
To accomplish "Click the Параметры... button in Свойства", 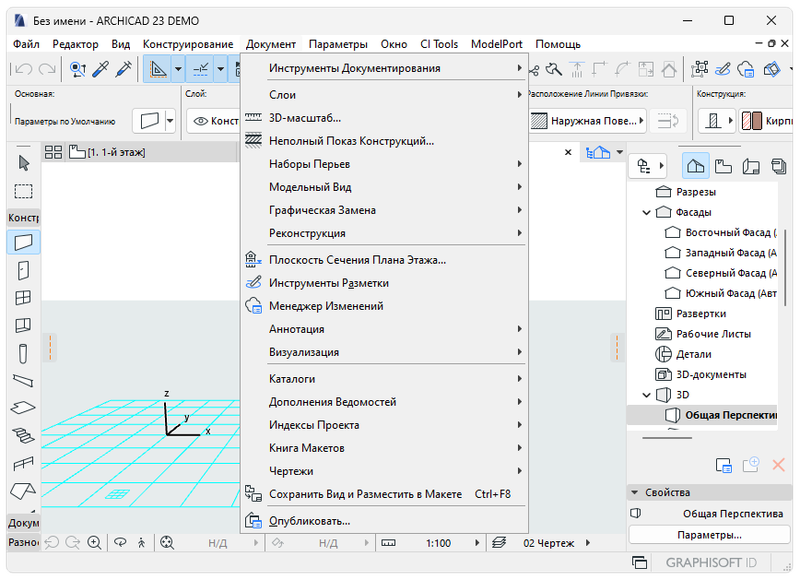I will pyautogui.click(x=709, y=535).
